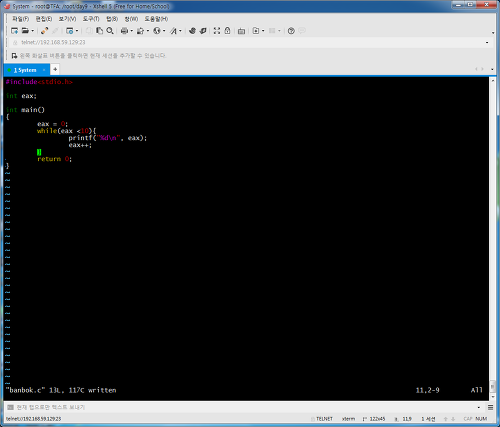Expand the globe icon dropdown arrow

[164, 31]
